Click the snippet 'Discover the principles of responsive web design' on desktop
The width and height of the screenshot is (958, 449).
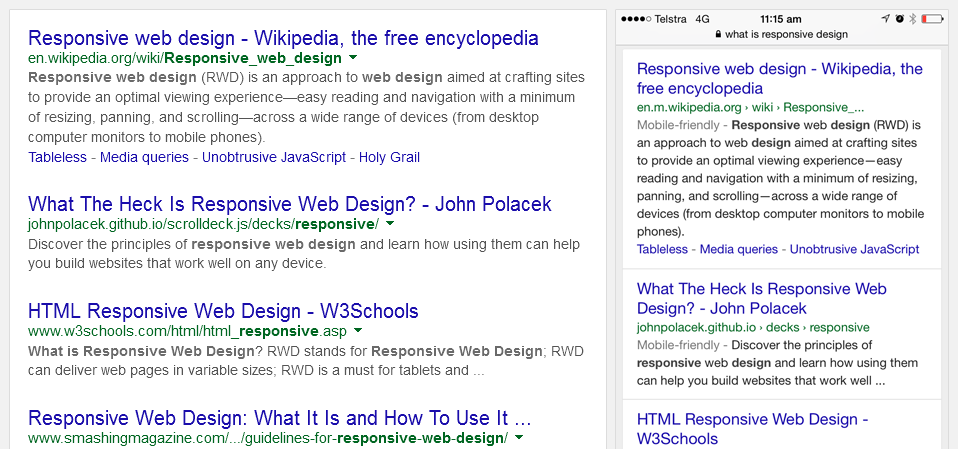click(x=304, y=254)
